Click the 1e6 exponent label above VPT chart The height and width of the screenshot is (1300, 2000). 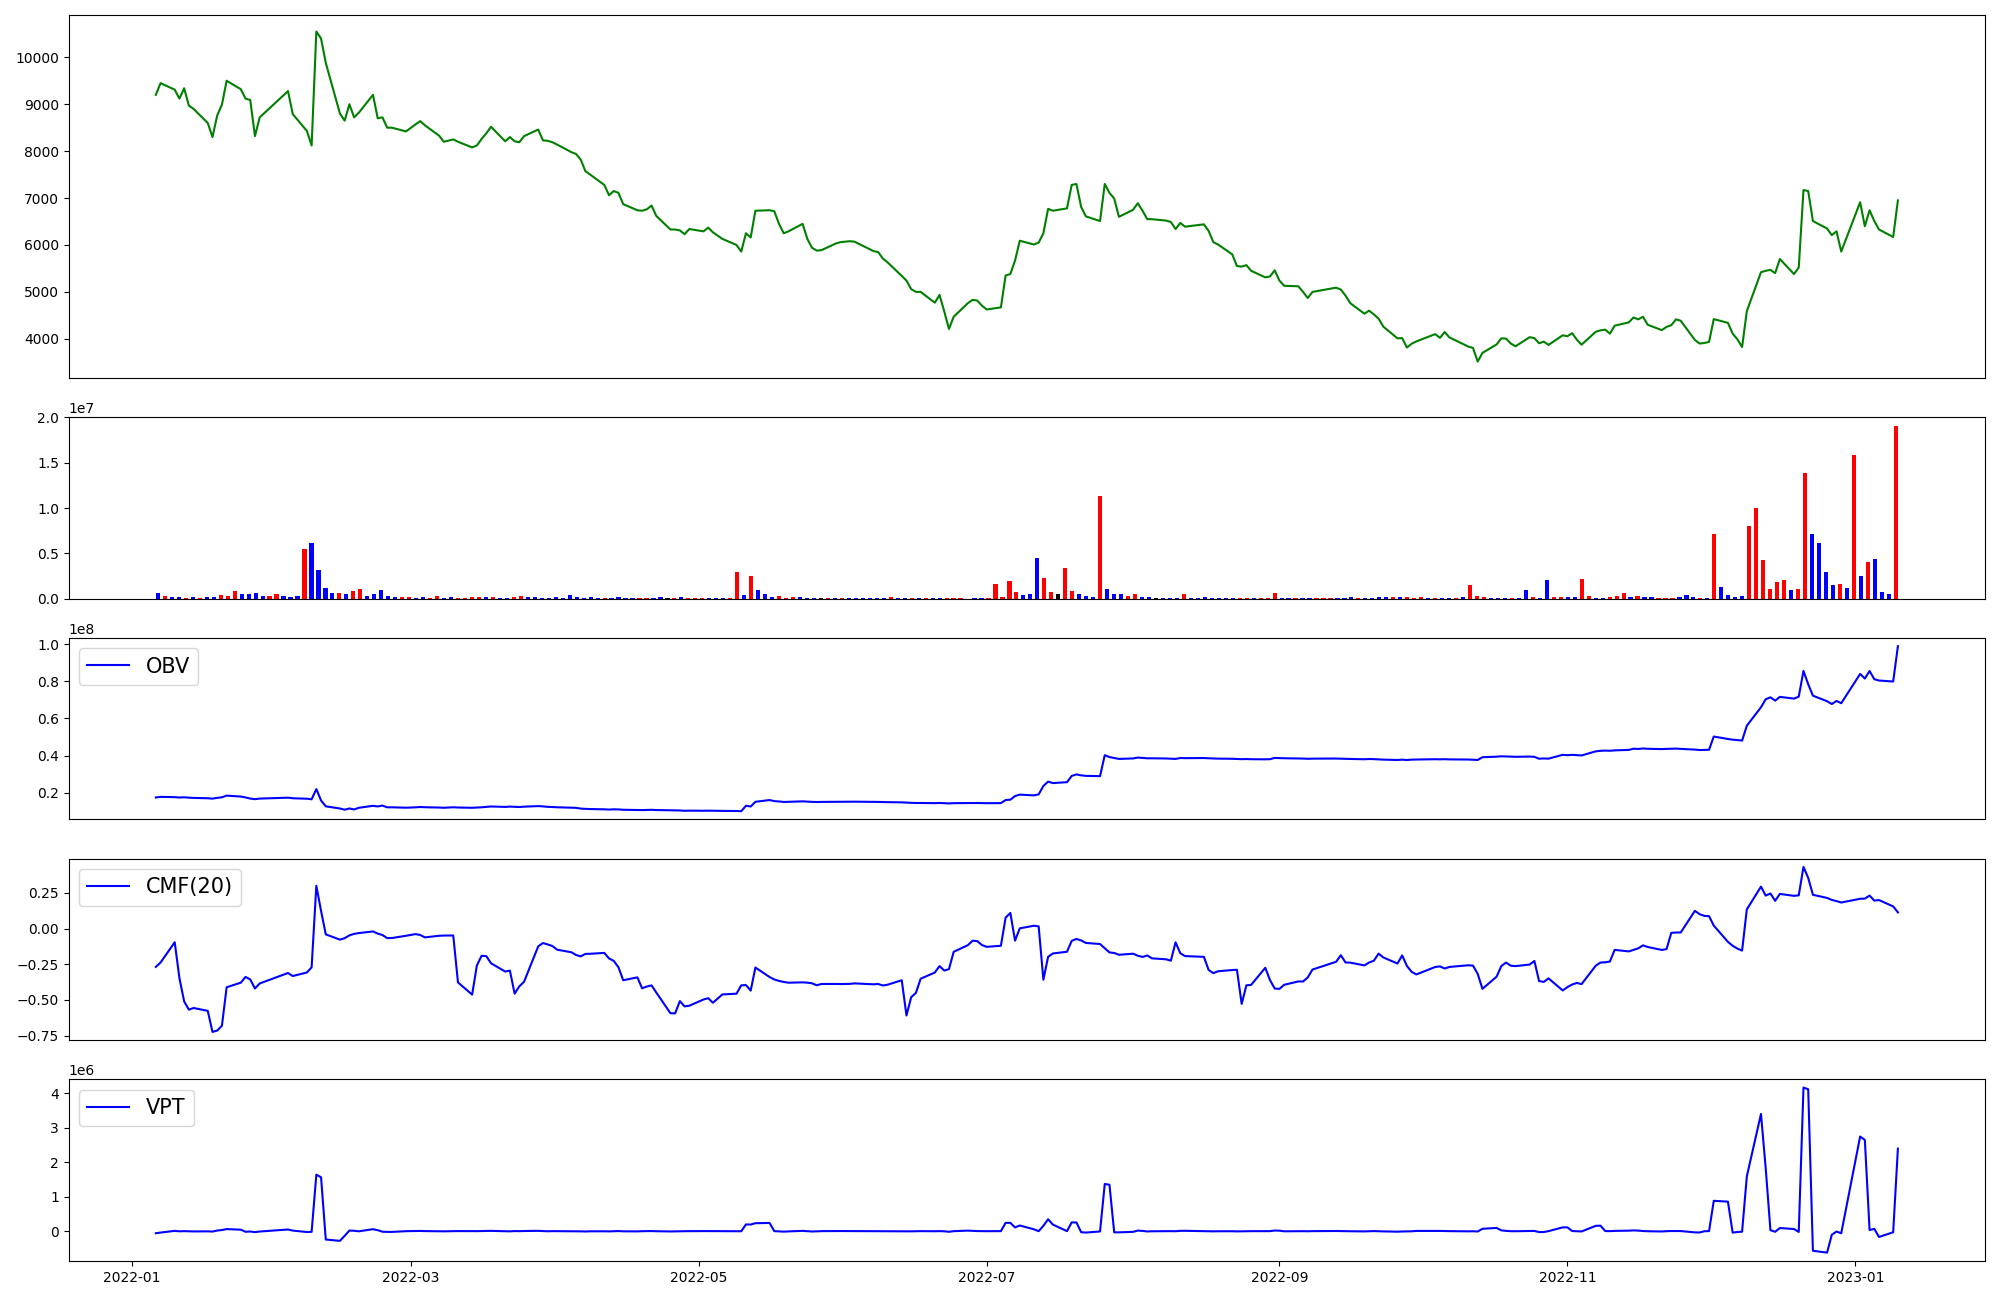tap(81, 1071)
